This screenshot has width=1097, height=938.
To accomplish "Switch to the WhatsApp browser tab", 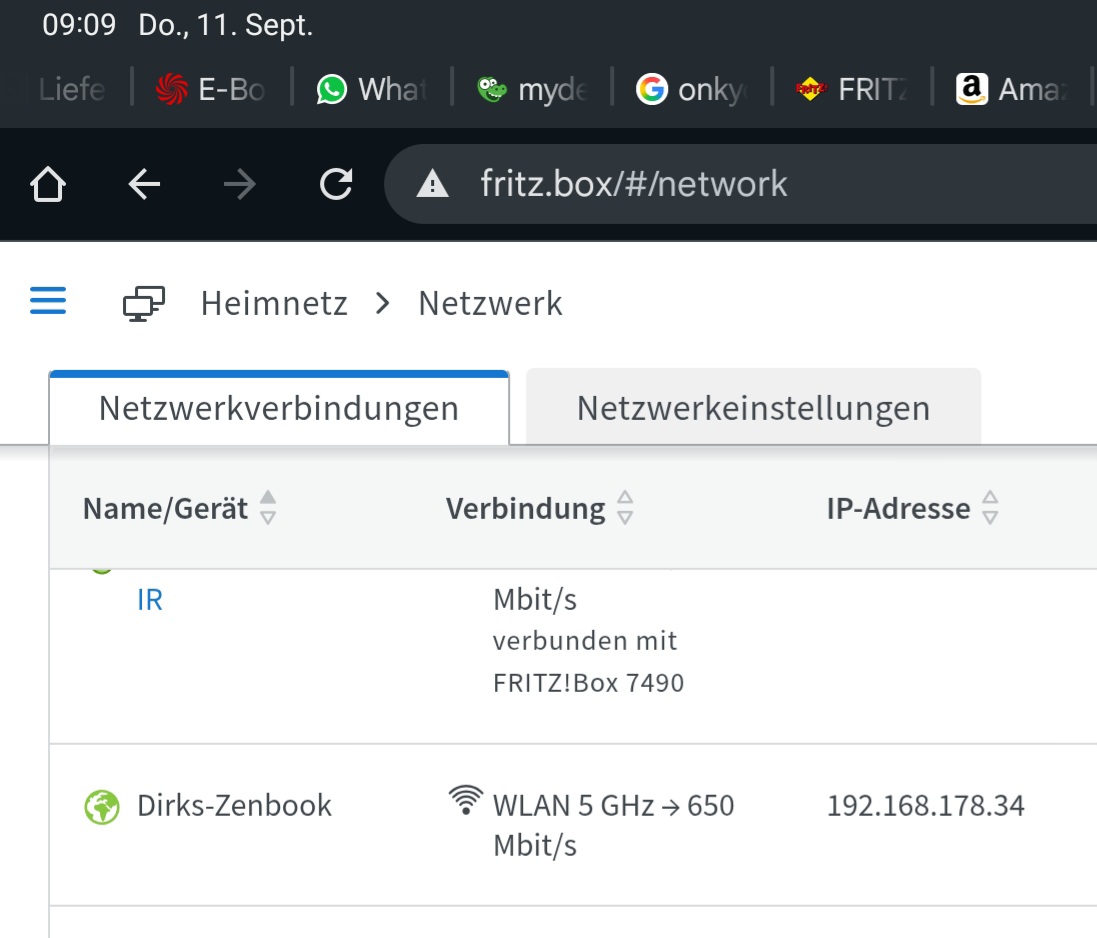I will click(372, 89).
